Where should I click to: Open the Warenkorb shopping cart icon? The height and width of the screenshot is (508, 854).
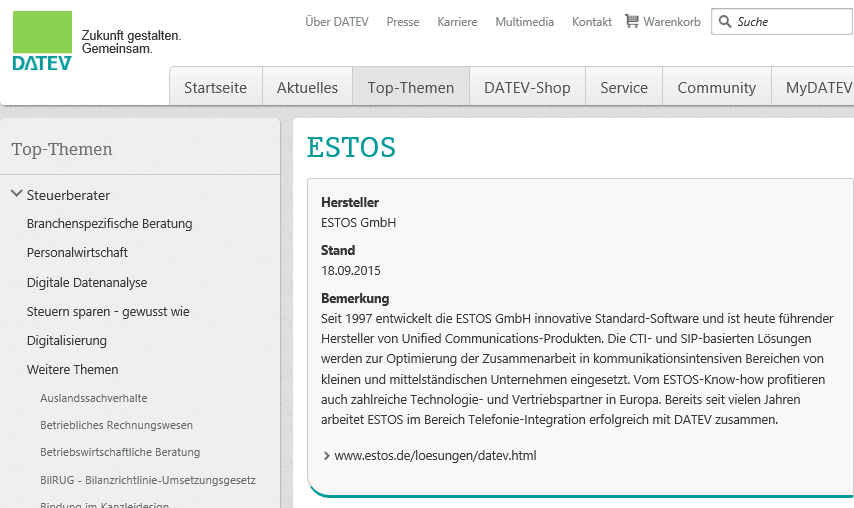[x=632, y=21]
